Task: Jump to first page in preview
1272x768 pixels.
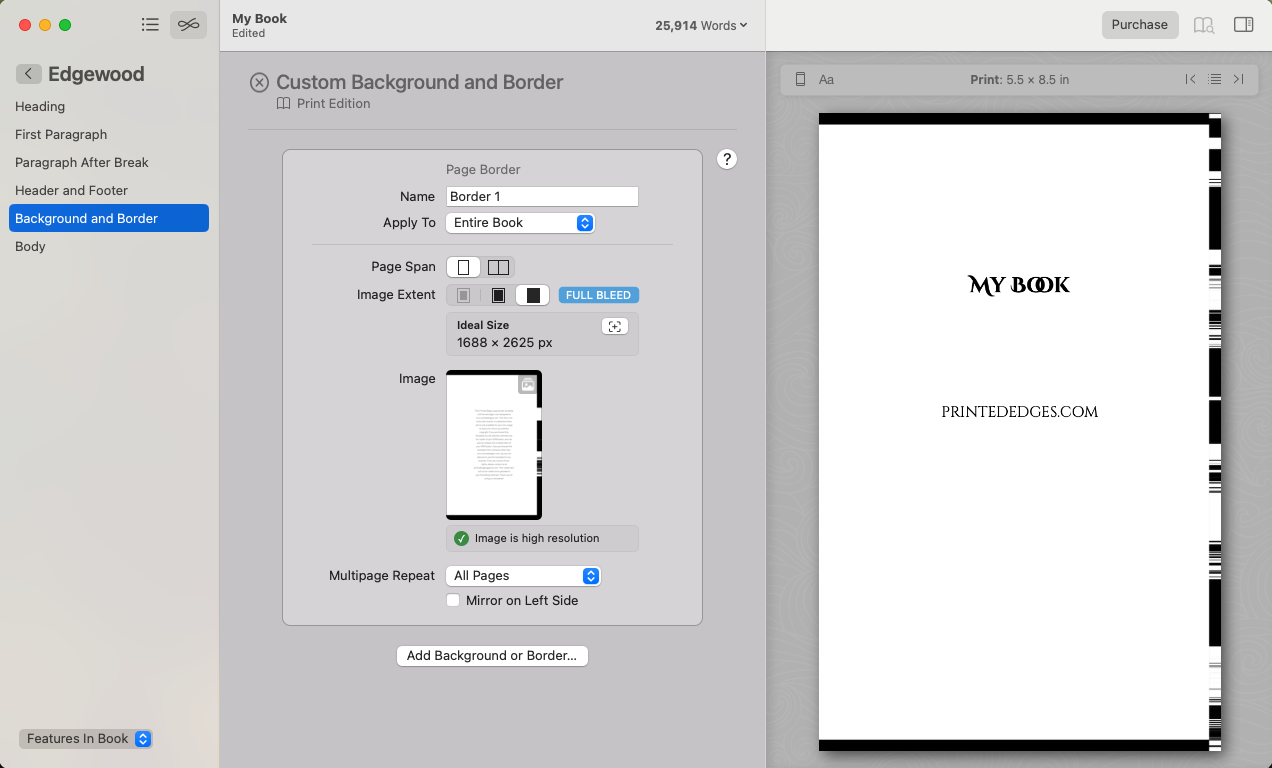Action: [1190, 79]
